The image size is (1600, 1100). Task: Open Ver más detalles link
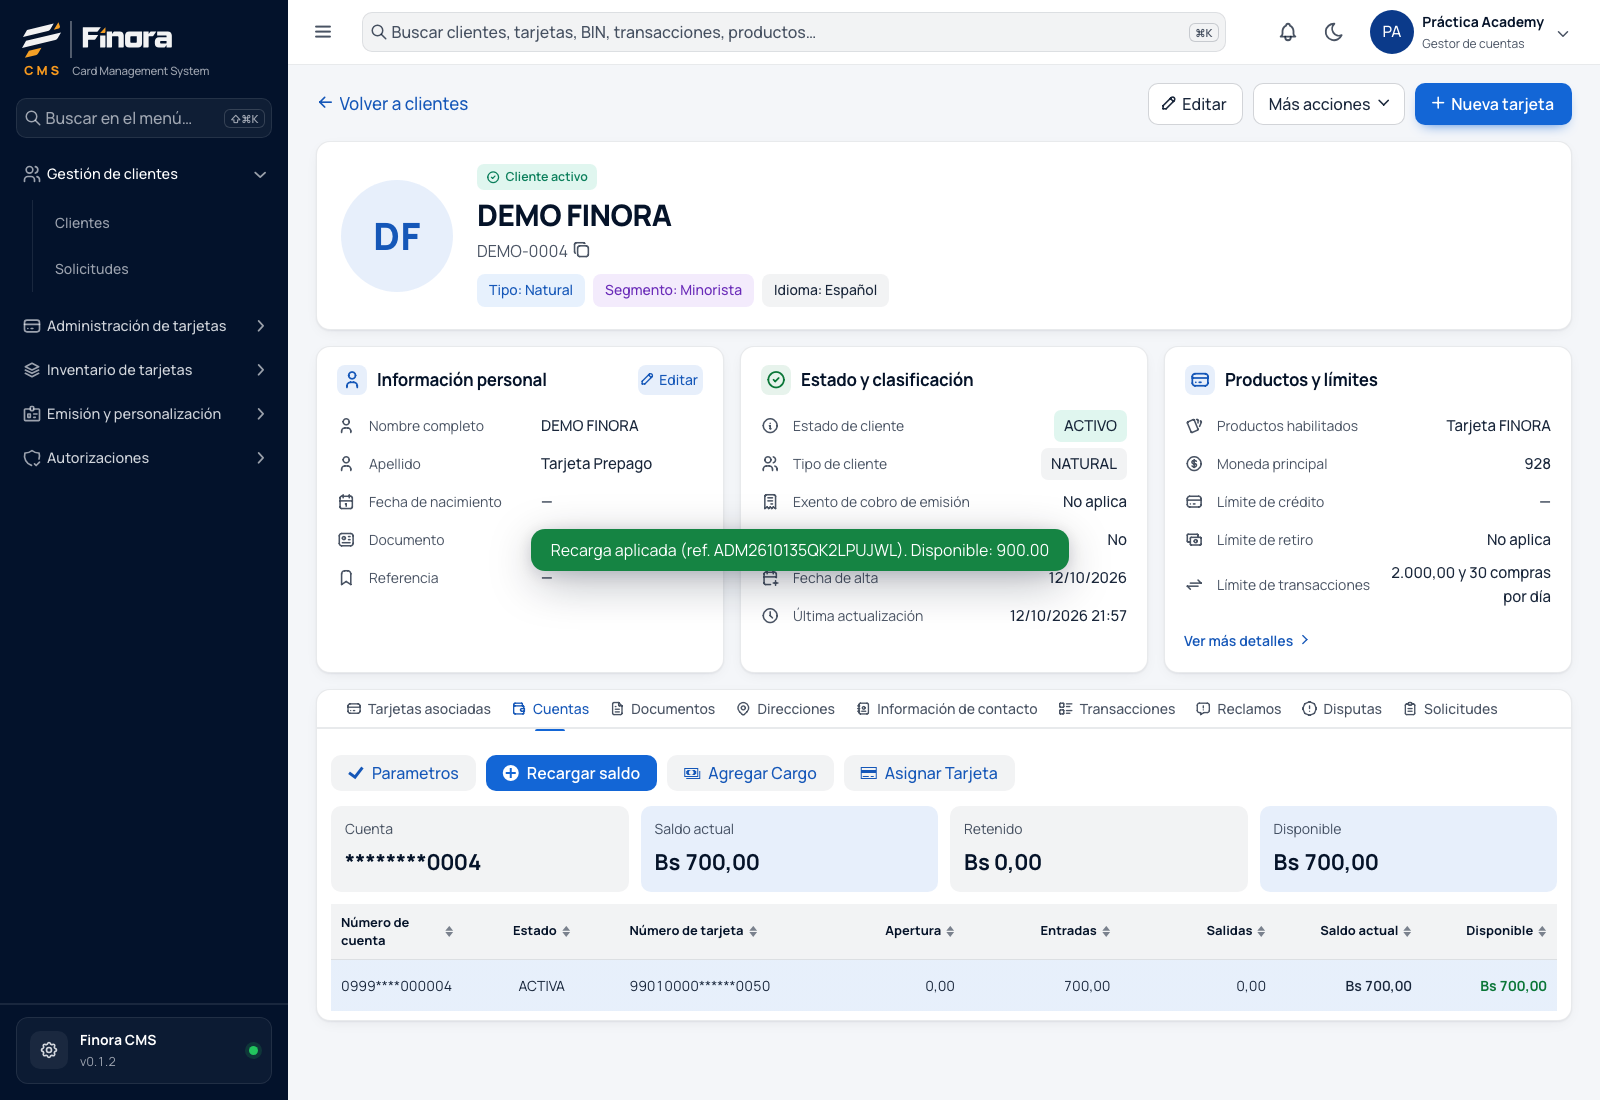tap(1246, 641)
